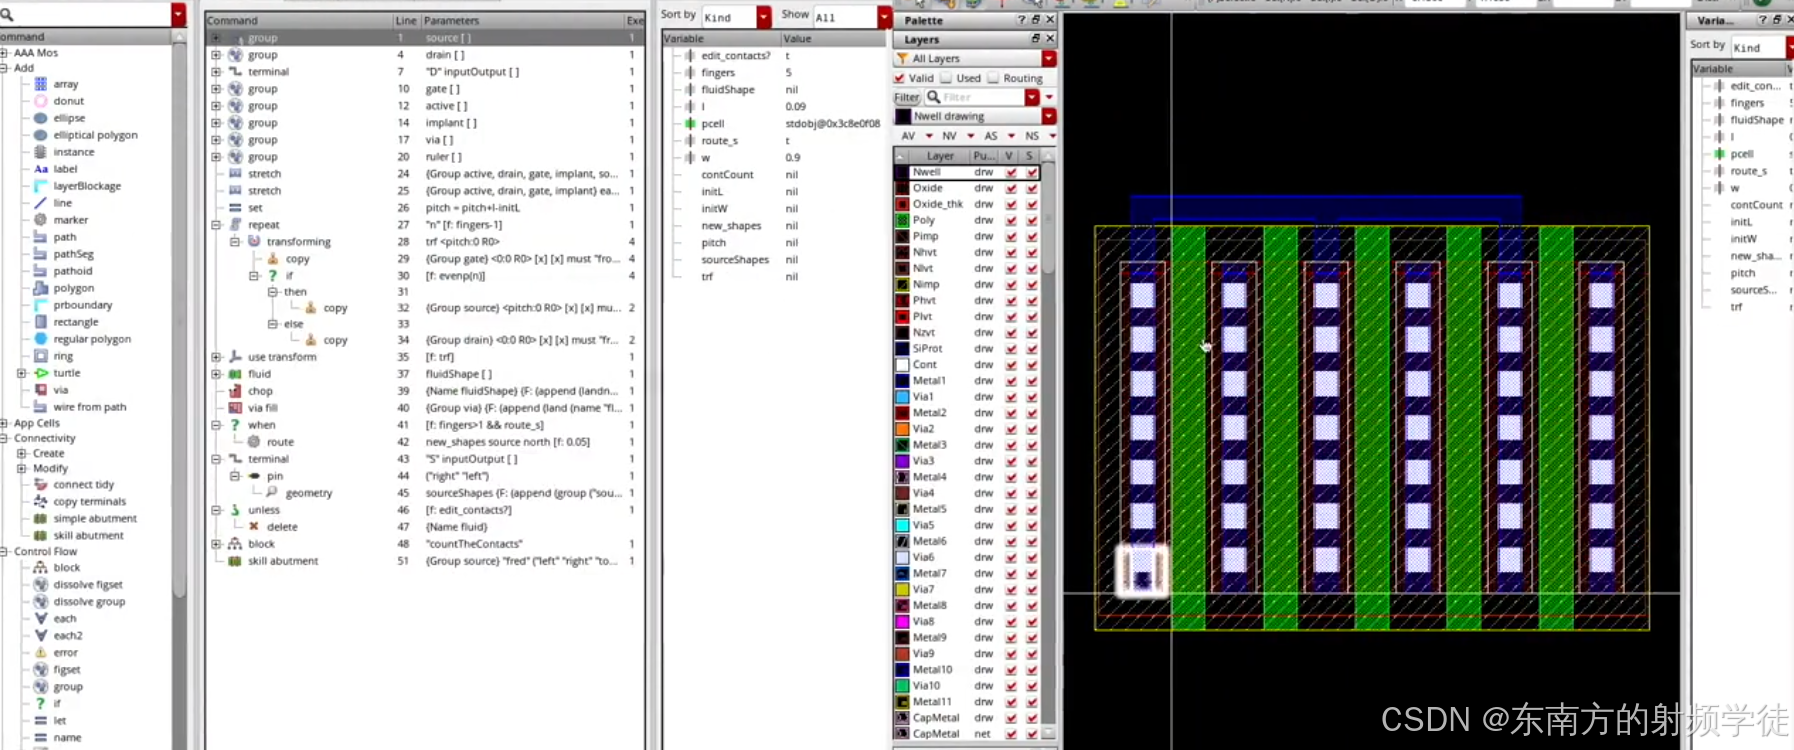The image size is (1794, 750).
Task: Click the command search input field
Action: coord(86,15)
